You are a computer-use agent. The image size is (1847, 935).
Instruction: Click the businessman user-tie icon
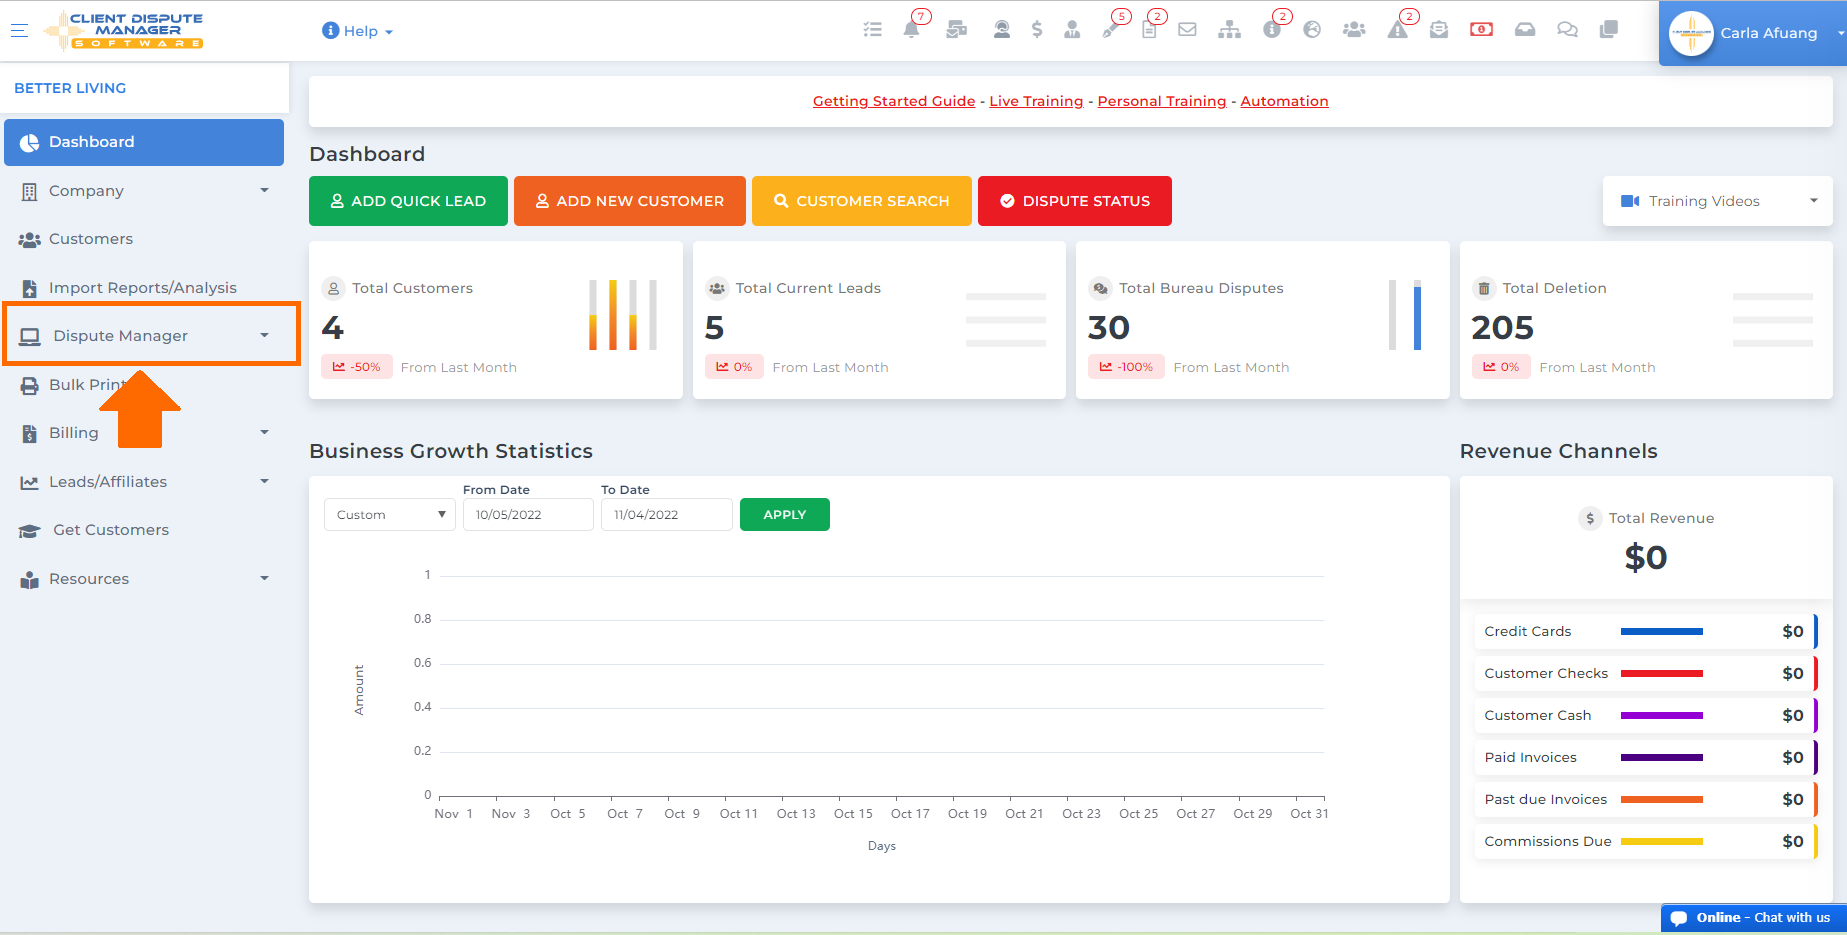click(x=1072, y=30)
